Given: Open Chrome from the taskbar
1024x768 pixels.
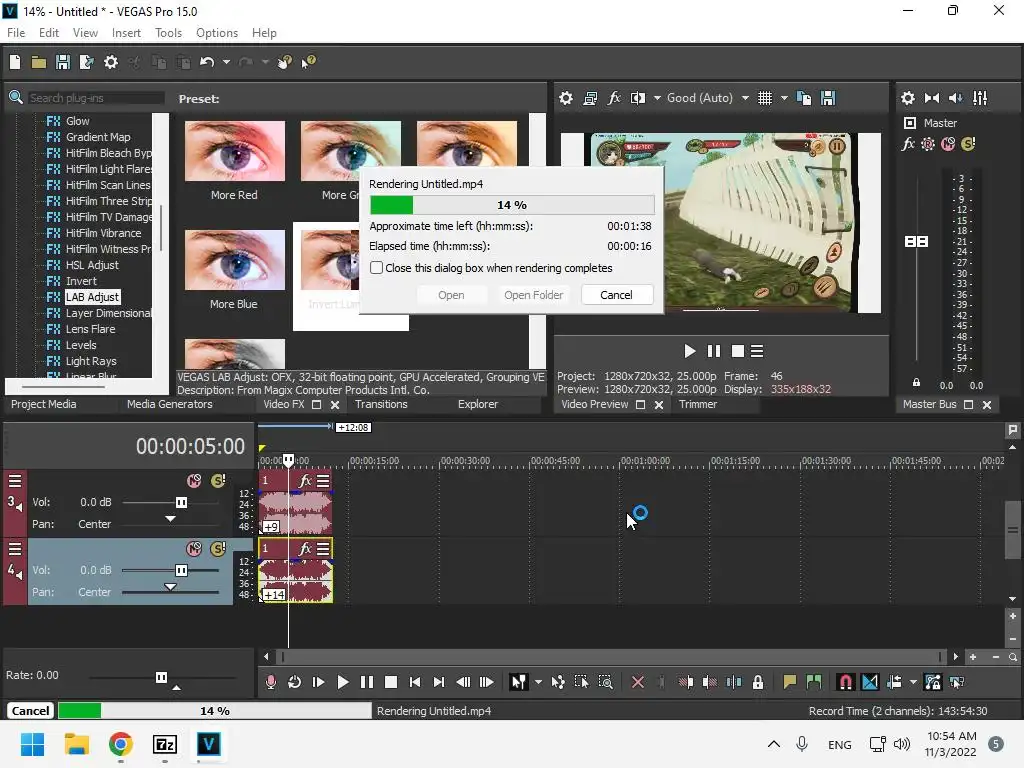Looking at the screenshot, I should click(121, 744).
